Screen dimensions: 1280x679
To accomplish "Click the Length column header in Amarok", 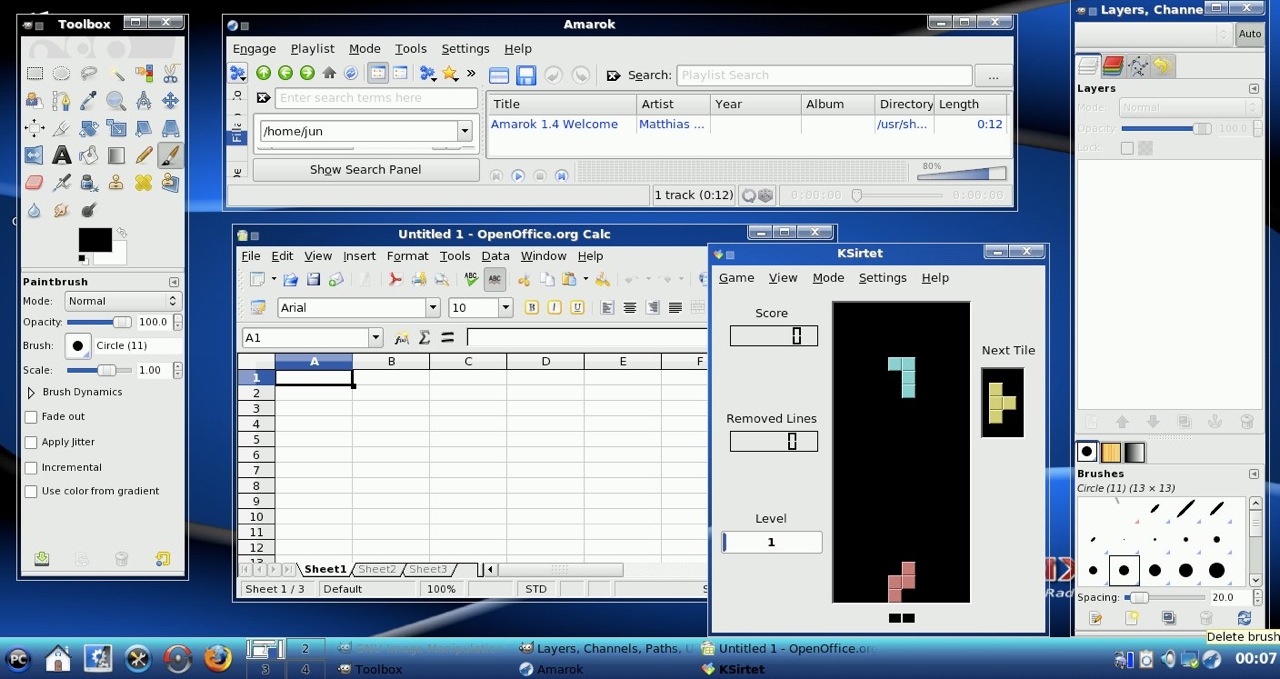I will (970, 104).
